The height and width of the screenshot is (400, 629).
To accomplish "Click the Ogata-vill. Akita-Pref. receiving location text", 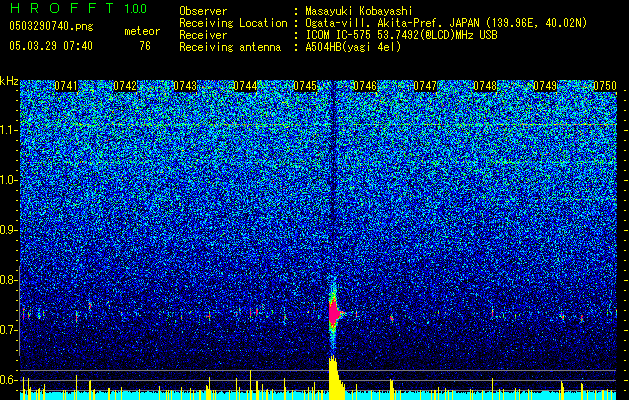I will (446, 23).
